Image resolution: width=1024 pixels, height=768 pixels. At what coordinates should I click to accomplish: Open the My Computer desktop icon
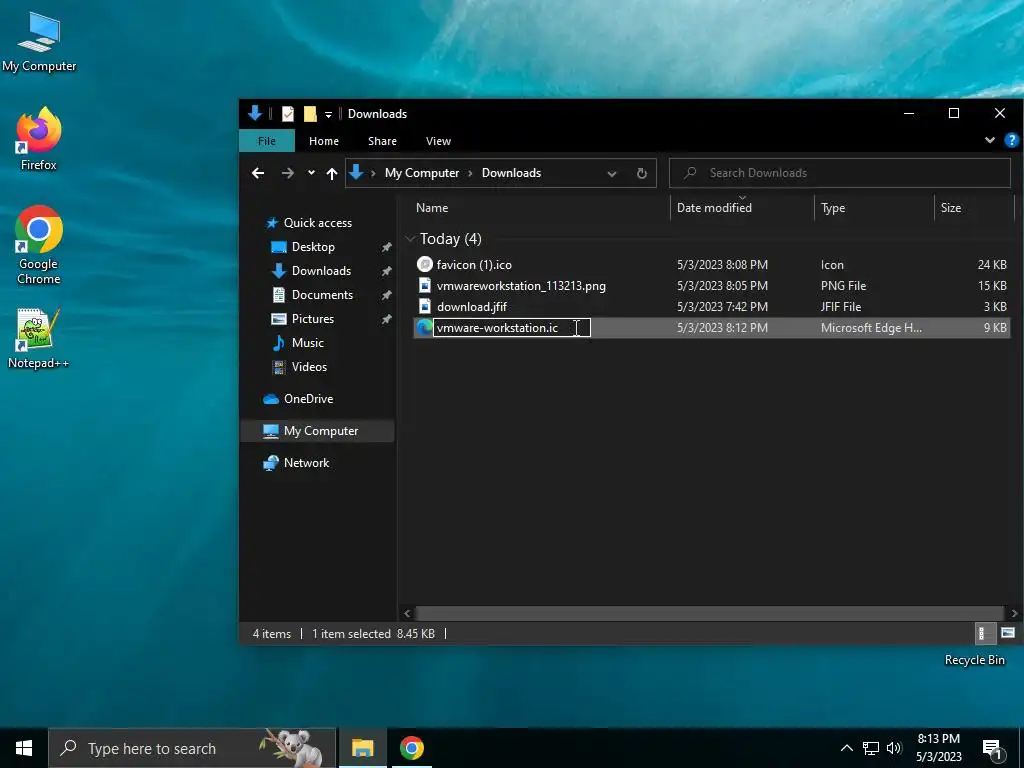[39, 42]
